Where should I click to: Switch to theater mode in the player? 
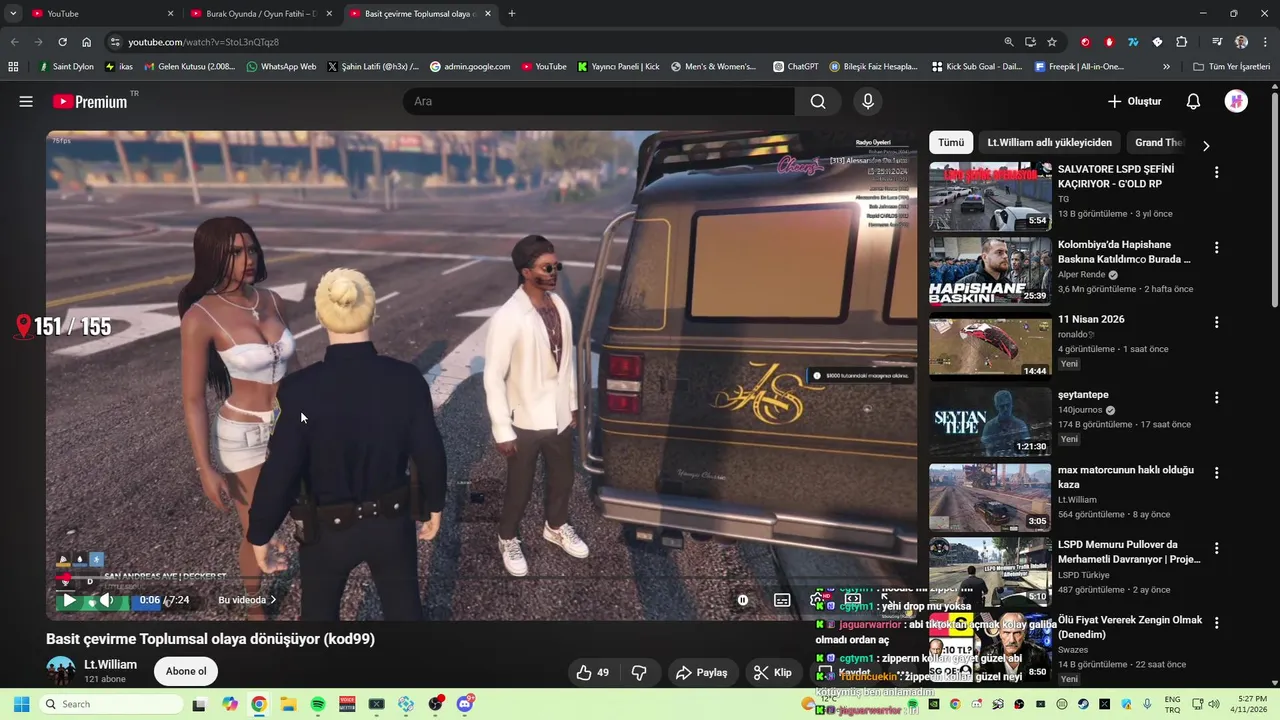click(x=853, y=600)
